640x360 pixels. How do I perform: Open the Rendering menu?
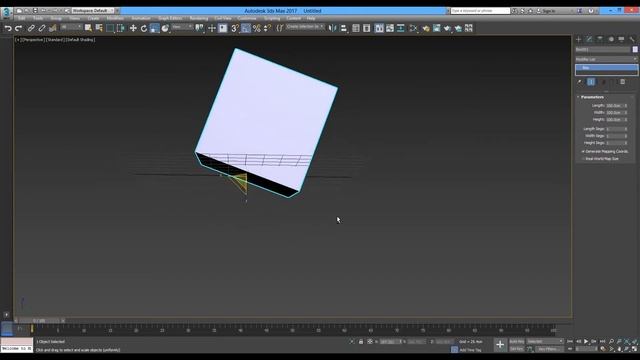pos(199,18)
